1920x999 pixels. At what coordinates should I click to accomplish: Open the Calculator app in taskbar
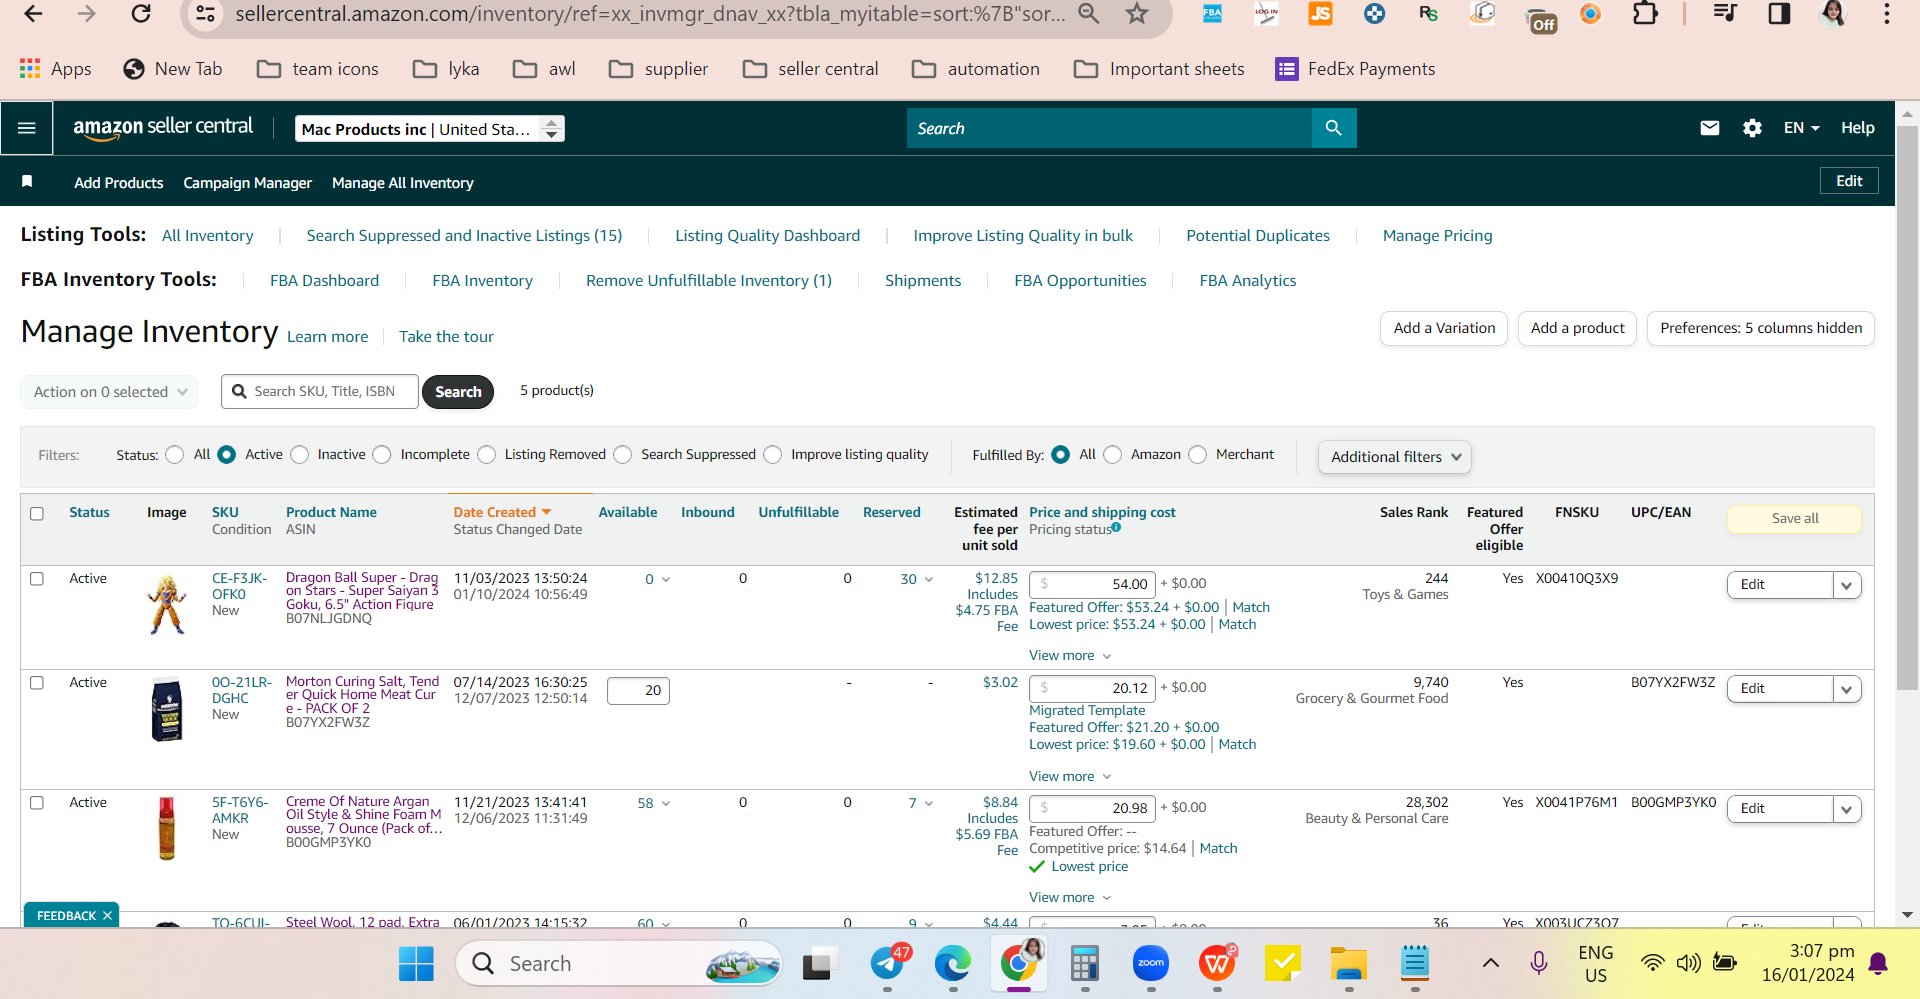click(x=1084, y=964)
